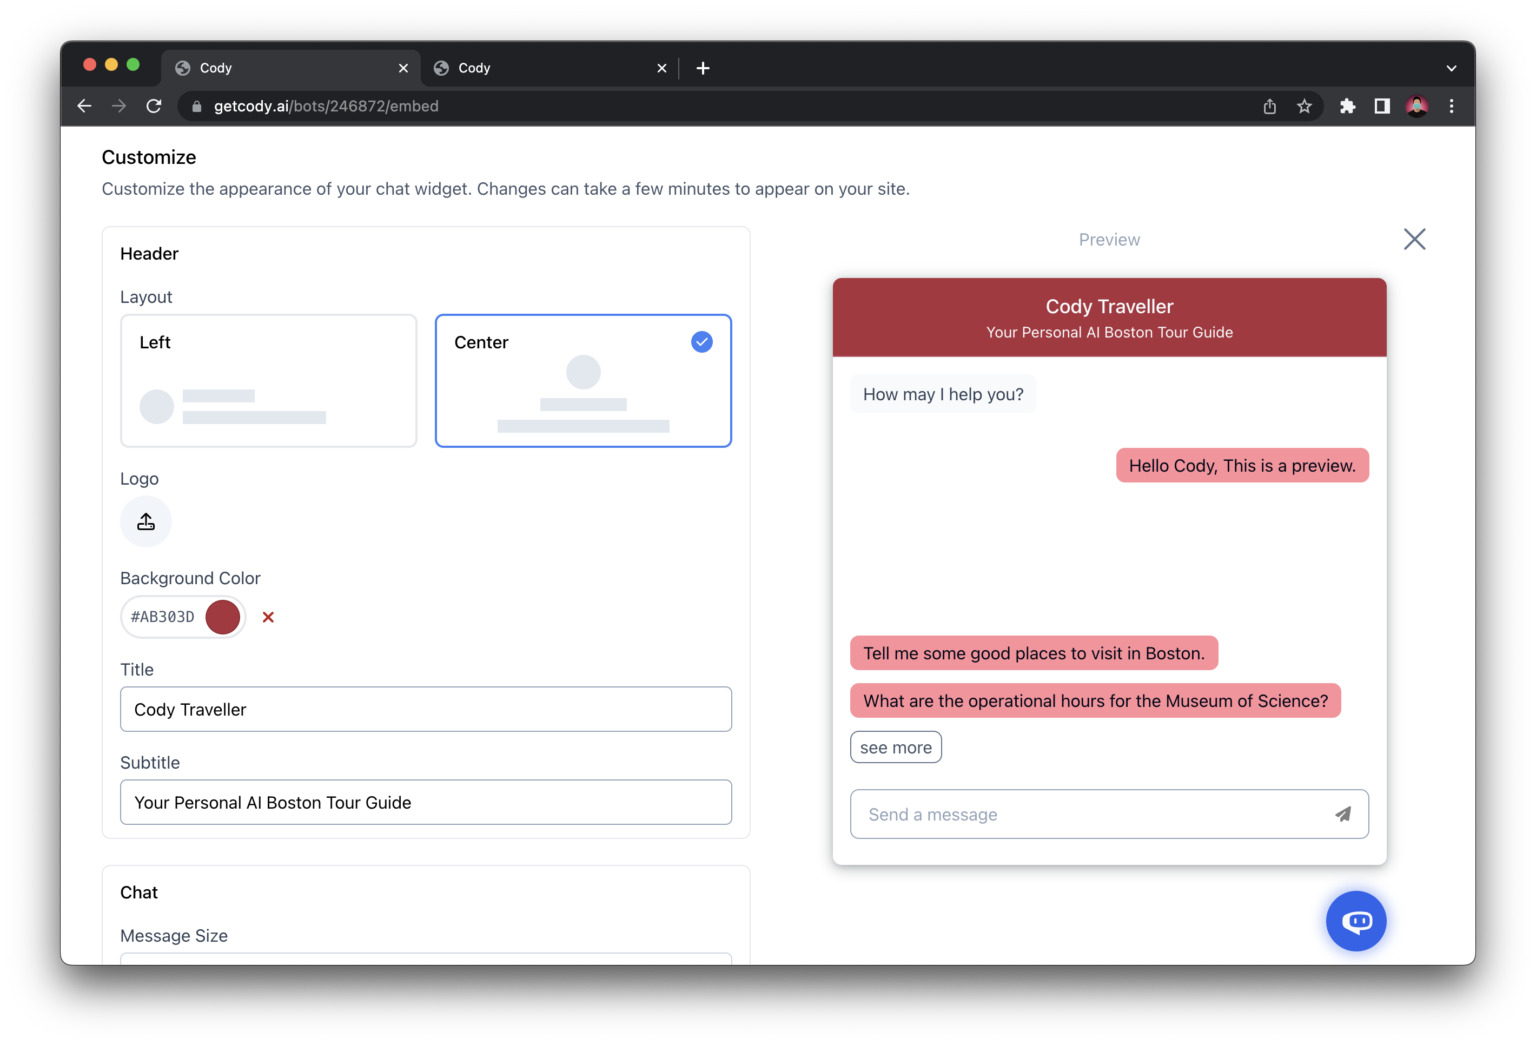Click the share icon in the address bar

click(1269, 106)
